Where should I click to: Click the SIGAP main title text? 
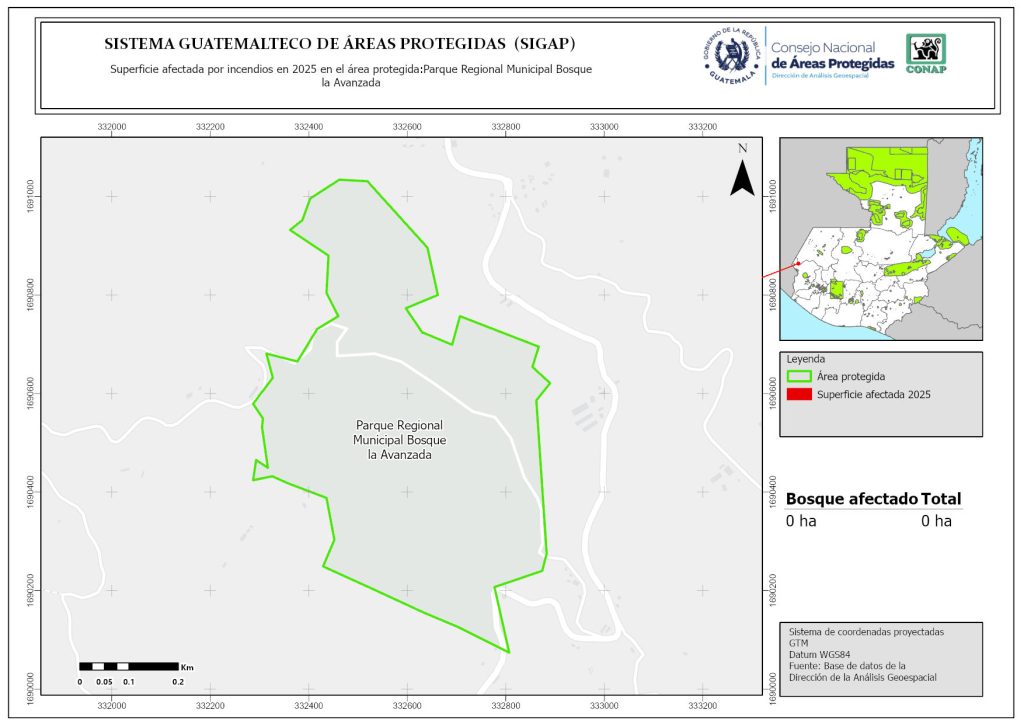pyautogui.click(x=340, y=44)
